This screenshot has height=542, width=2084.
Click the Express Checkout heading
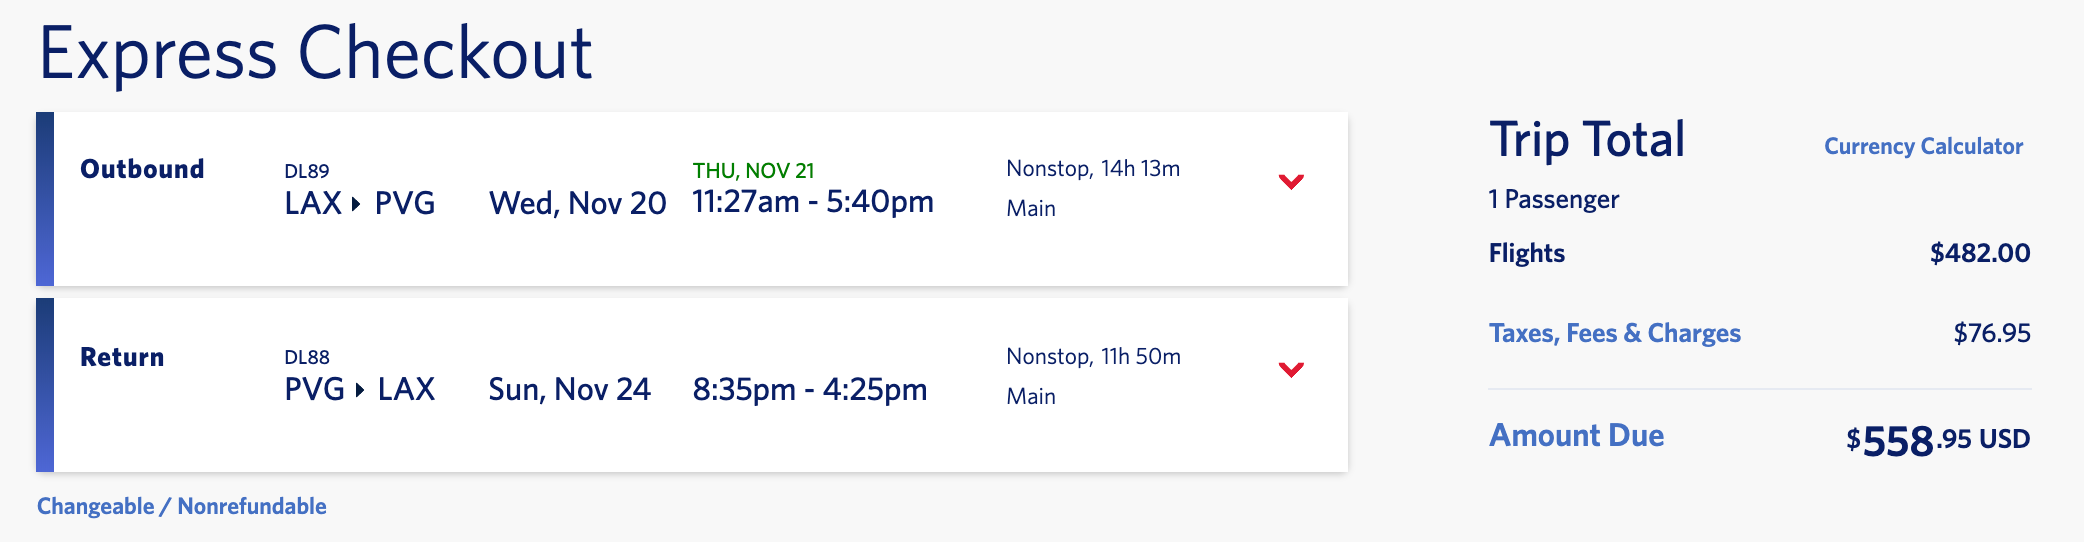pos(315,54)
